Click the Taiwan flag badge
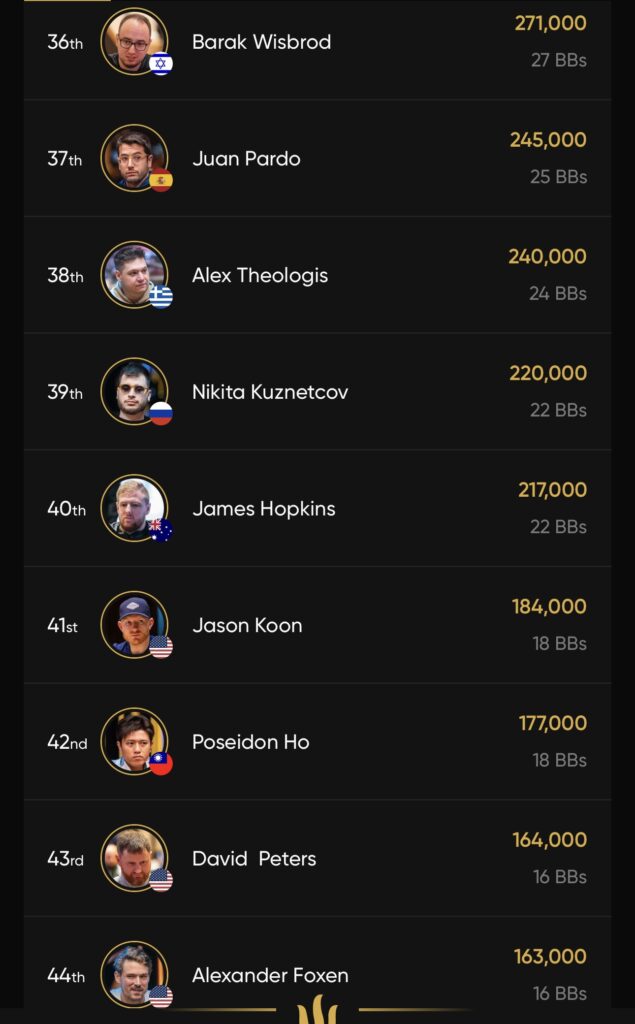Viewport: 635px width, 1024px height. 161,764
